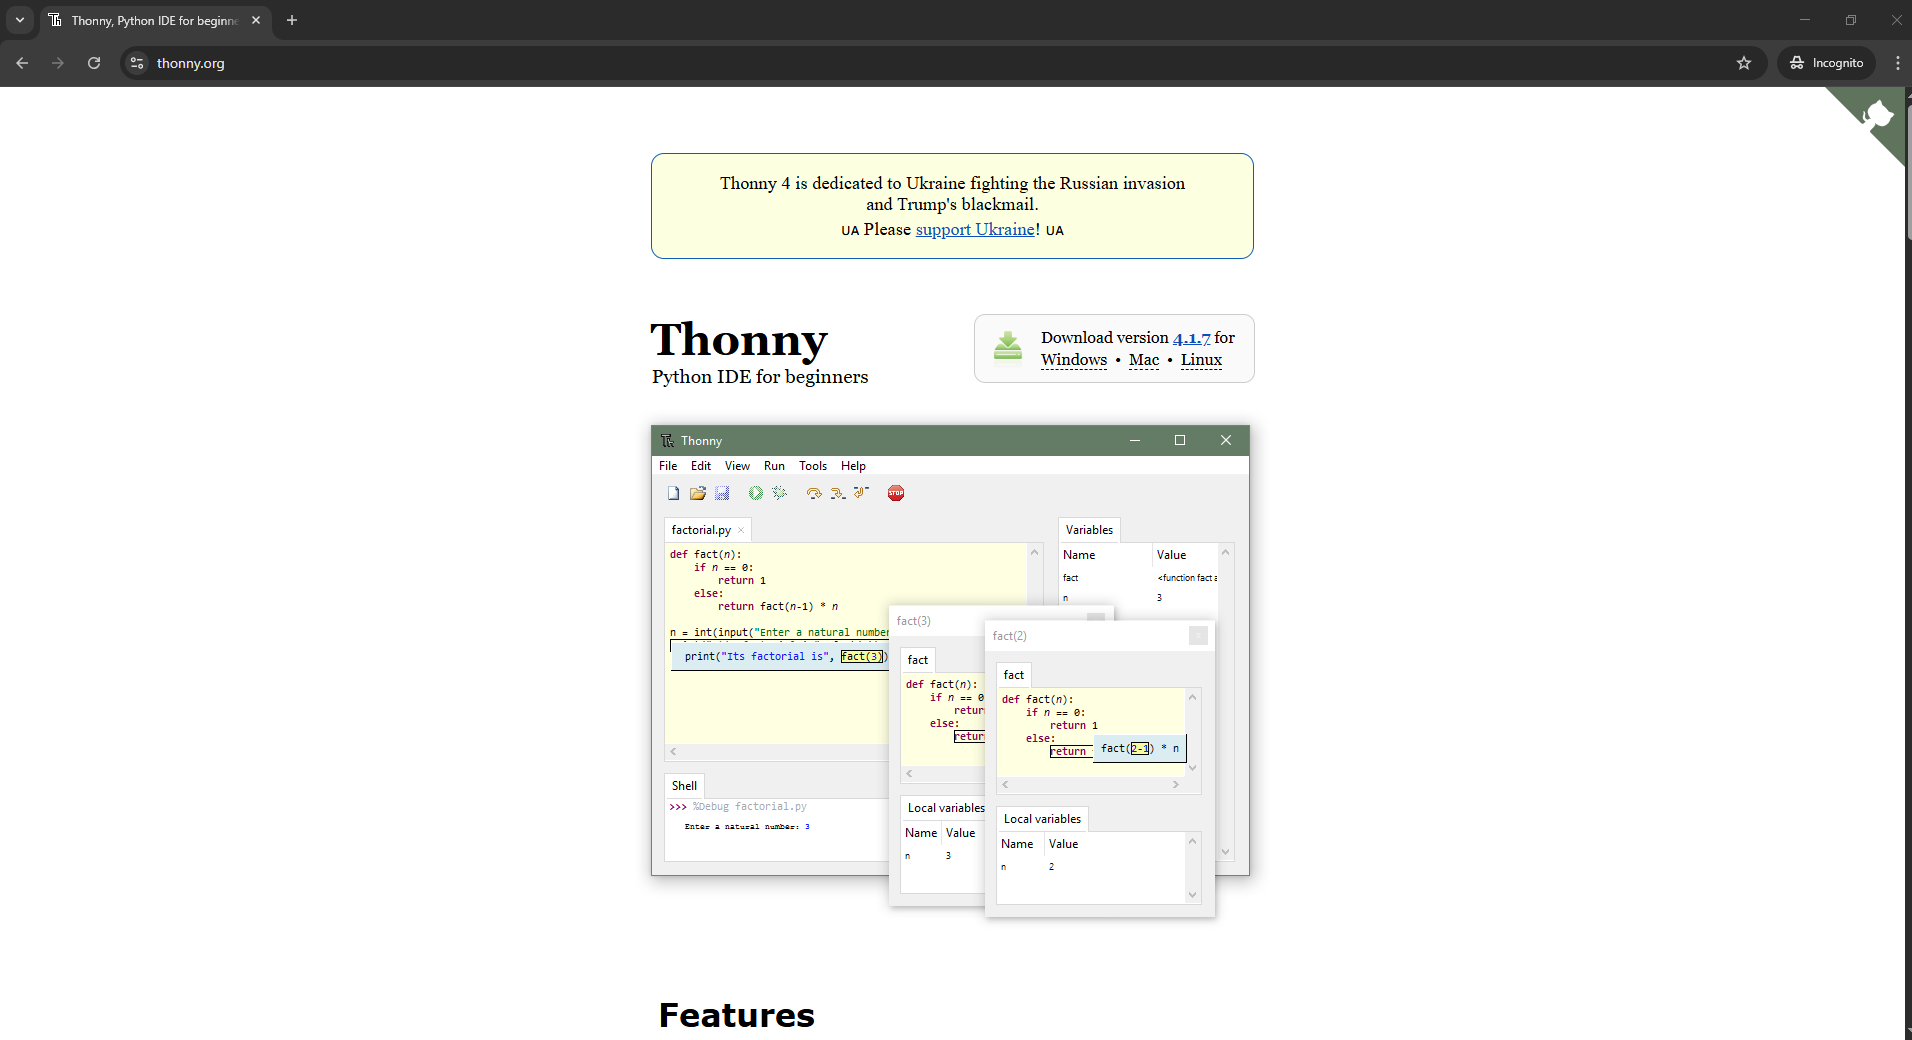Click the main editor horizontal scrollbar left arrow
Screen dimensions: 1912x1040
point(673,752)
